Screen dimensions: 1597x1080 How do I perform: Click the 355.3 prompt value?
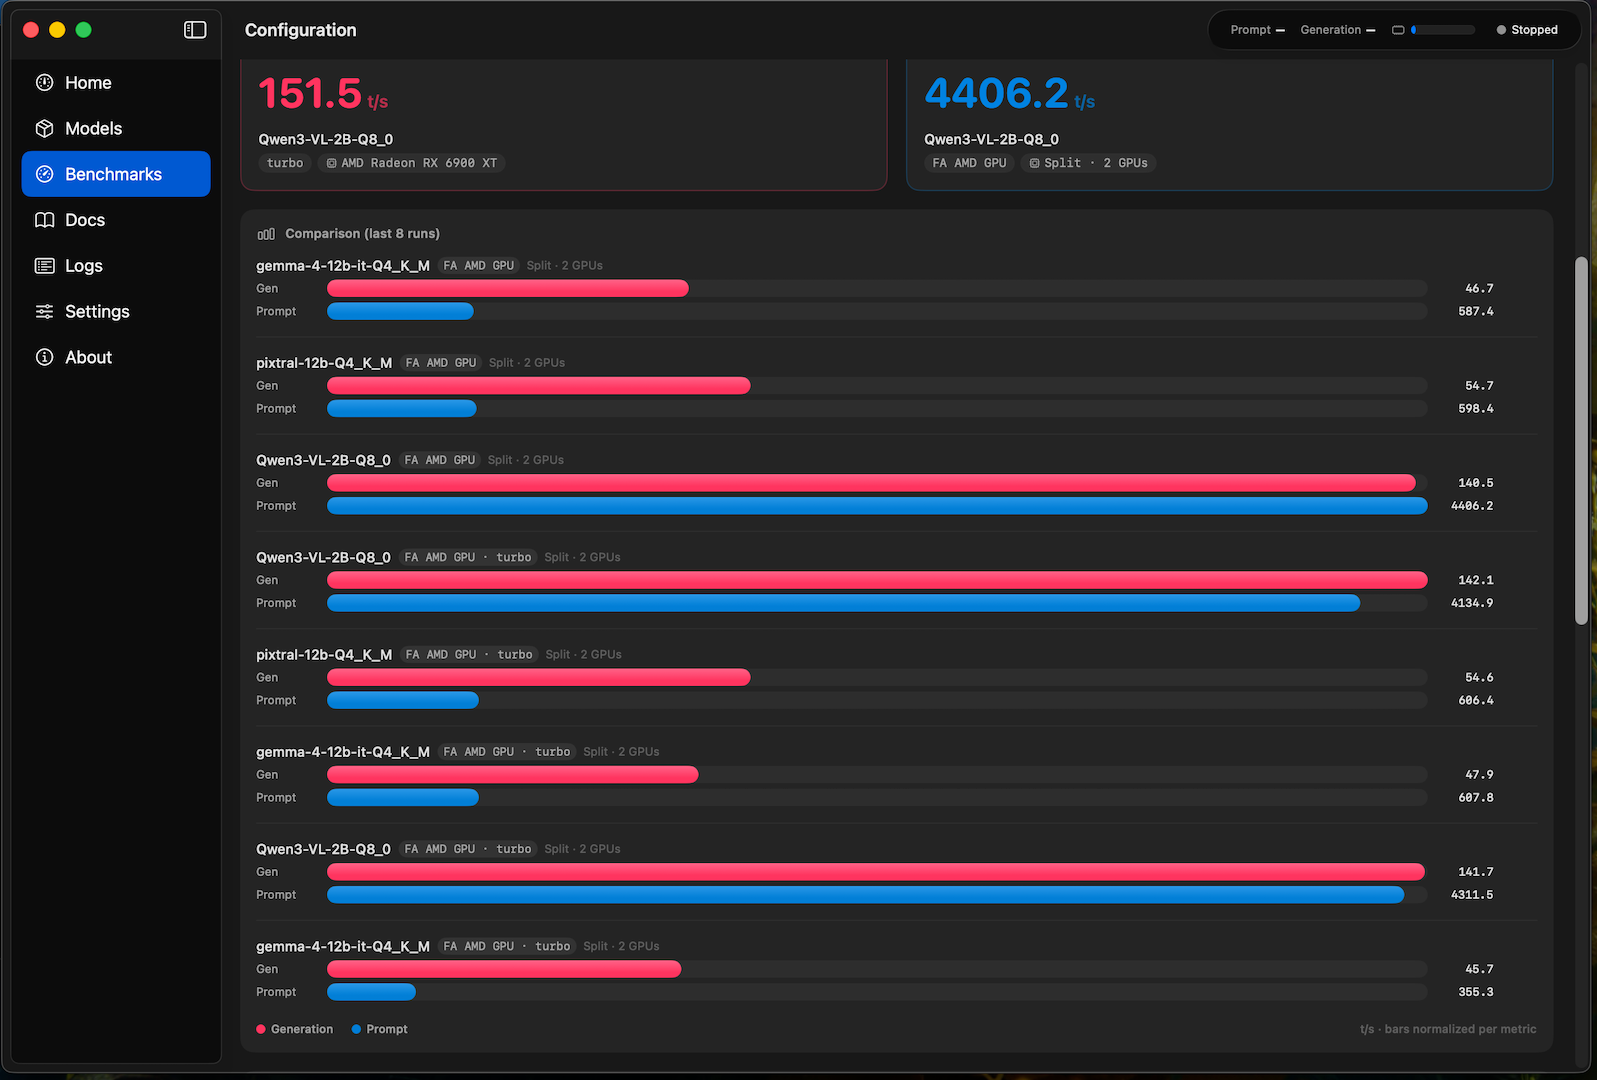1476,992
